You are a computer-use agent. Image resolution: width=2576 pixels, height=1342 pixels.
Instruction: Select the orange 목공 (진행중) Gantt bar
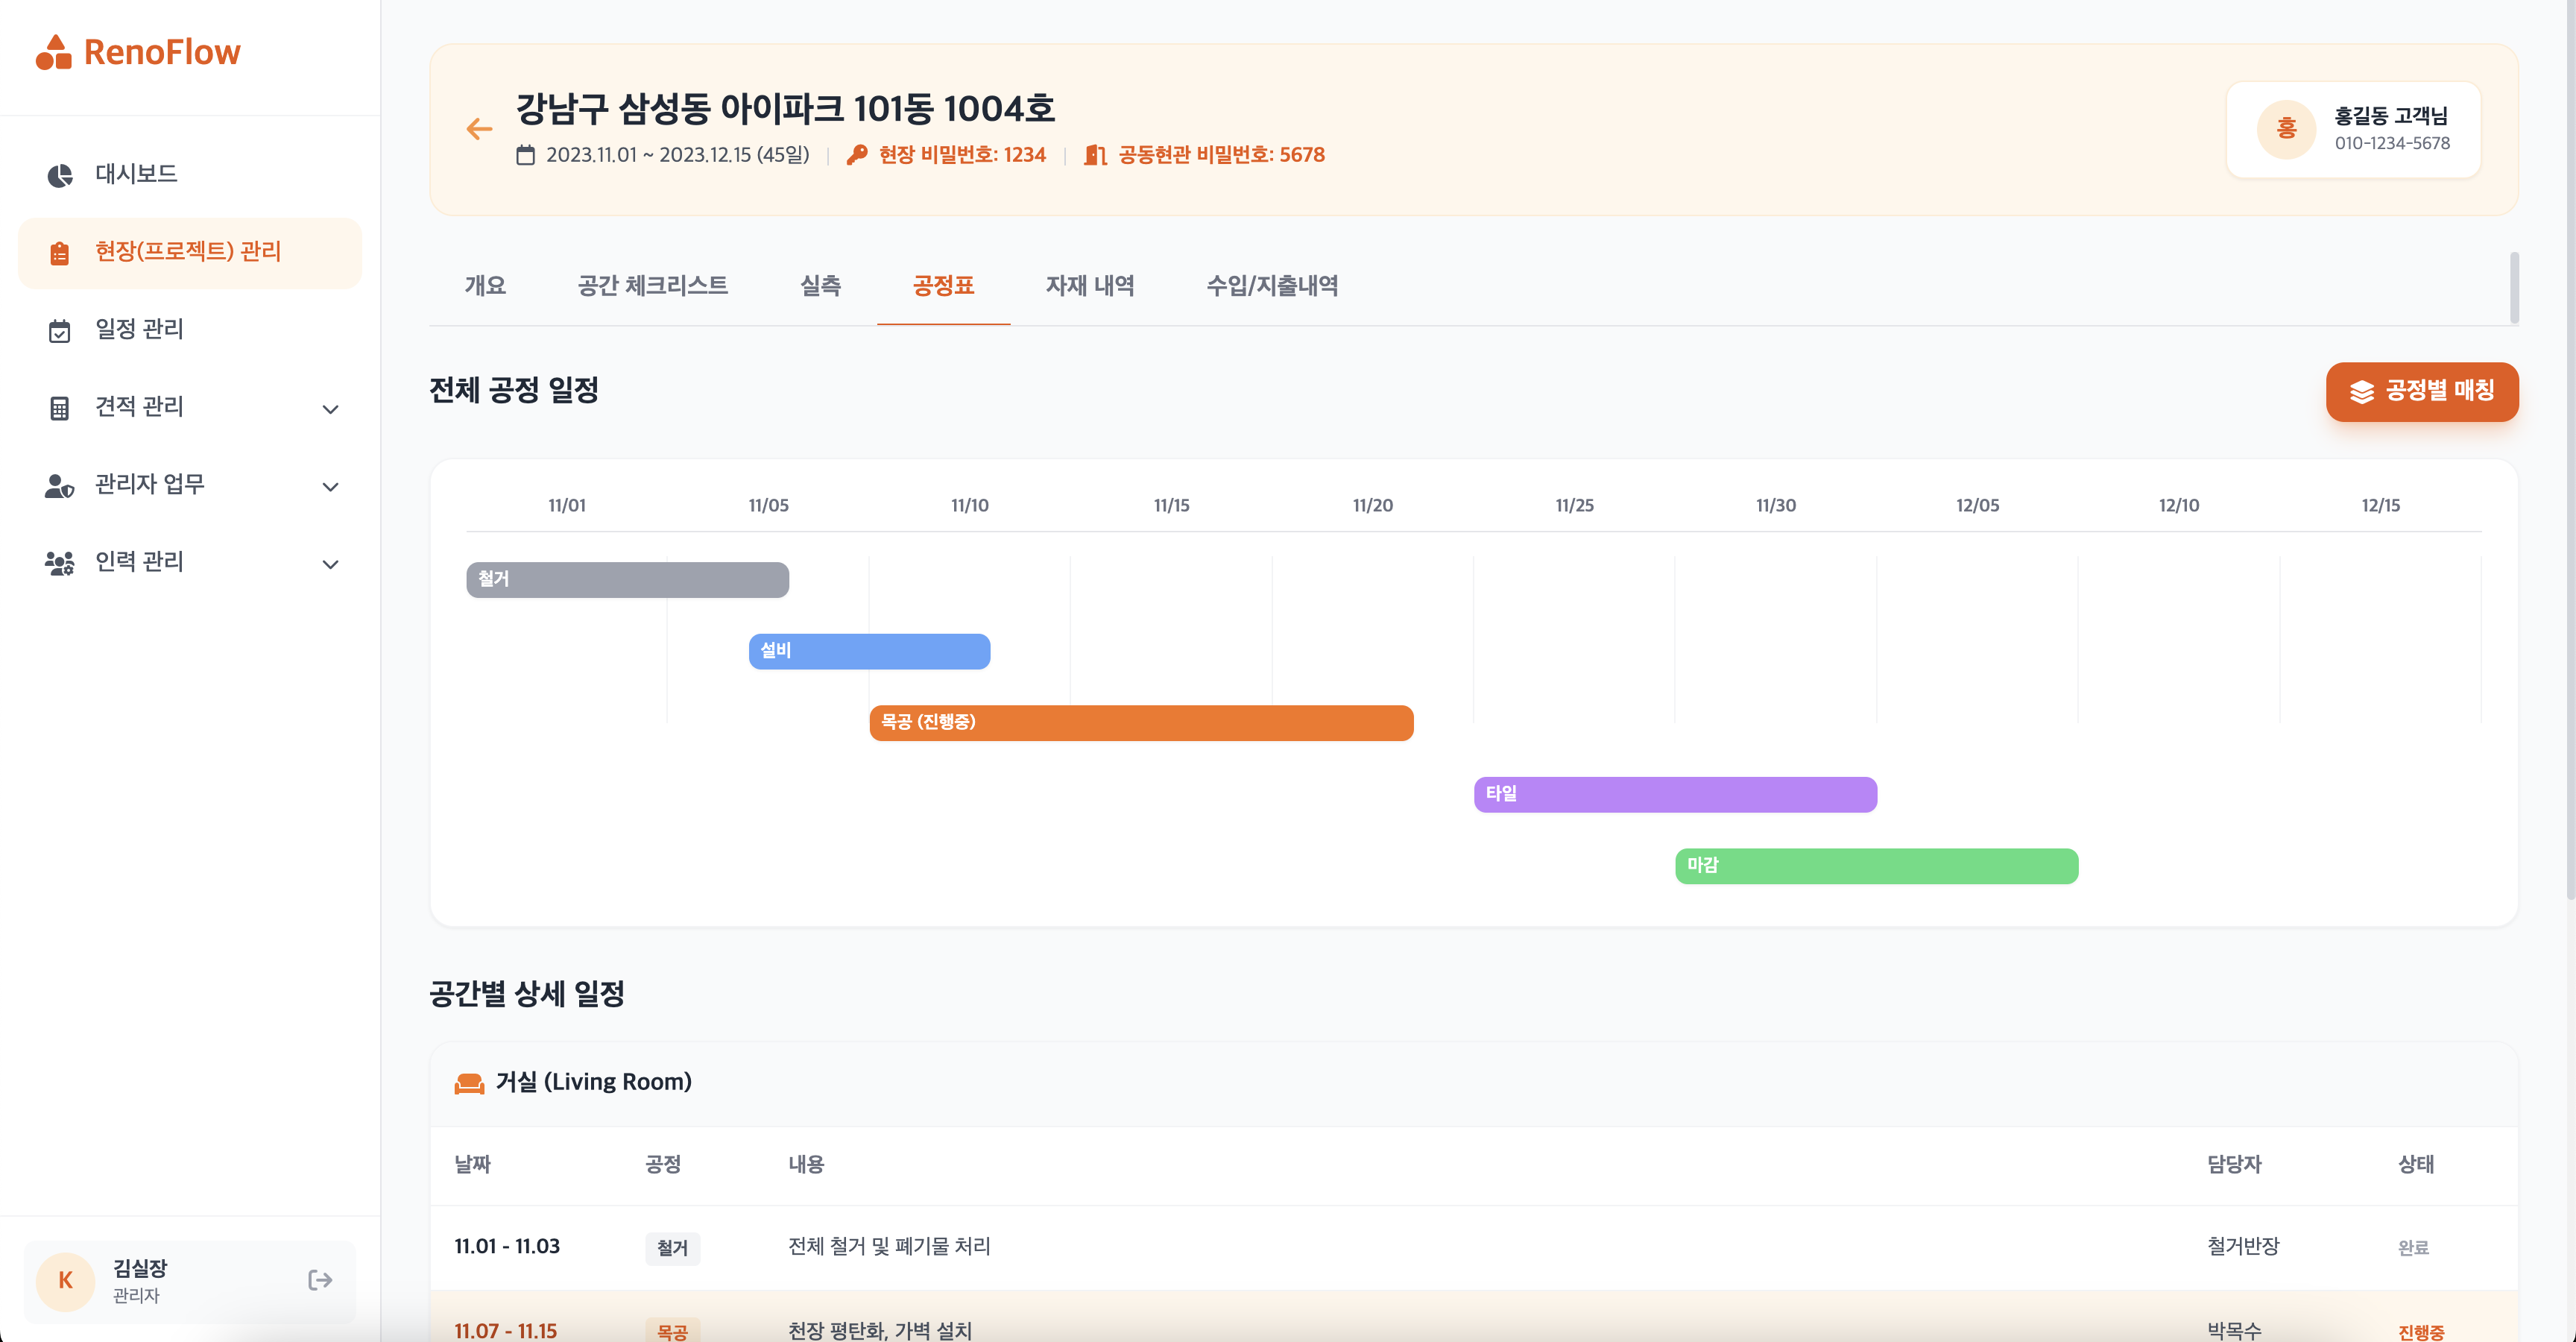click(1141, 723)
